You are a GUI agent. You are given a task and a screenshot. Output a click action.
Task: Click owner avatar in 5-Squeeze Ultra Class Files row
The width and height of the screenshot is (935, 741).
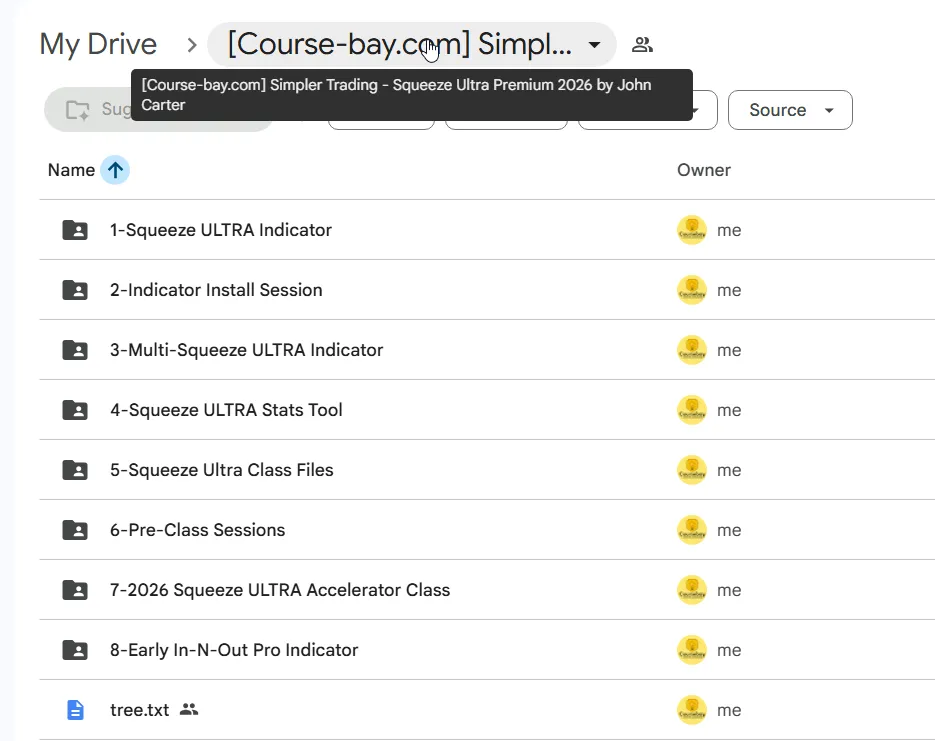(x=692, y=470)
